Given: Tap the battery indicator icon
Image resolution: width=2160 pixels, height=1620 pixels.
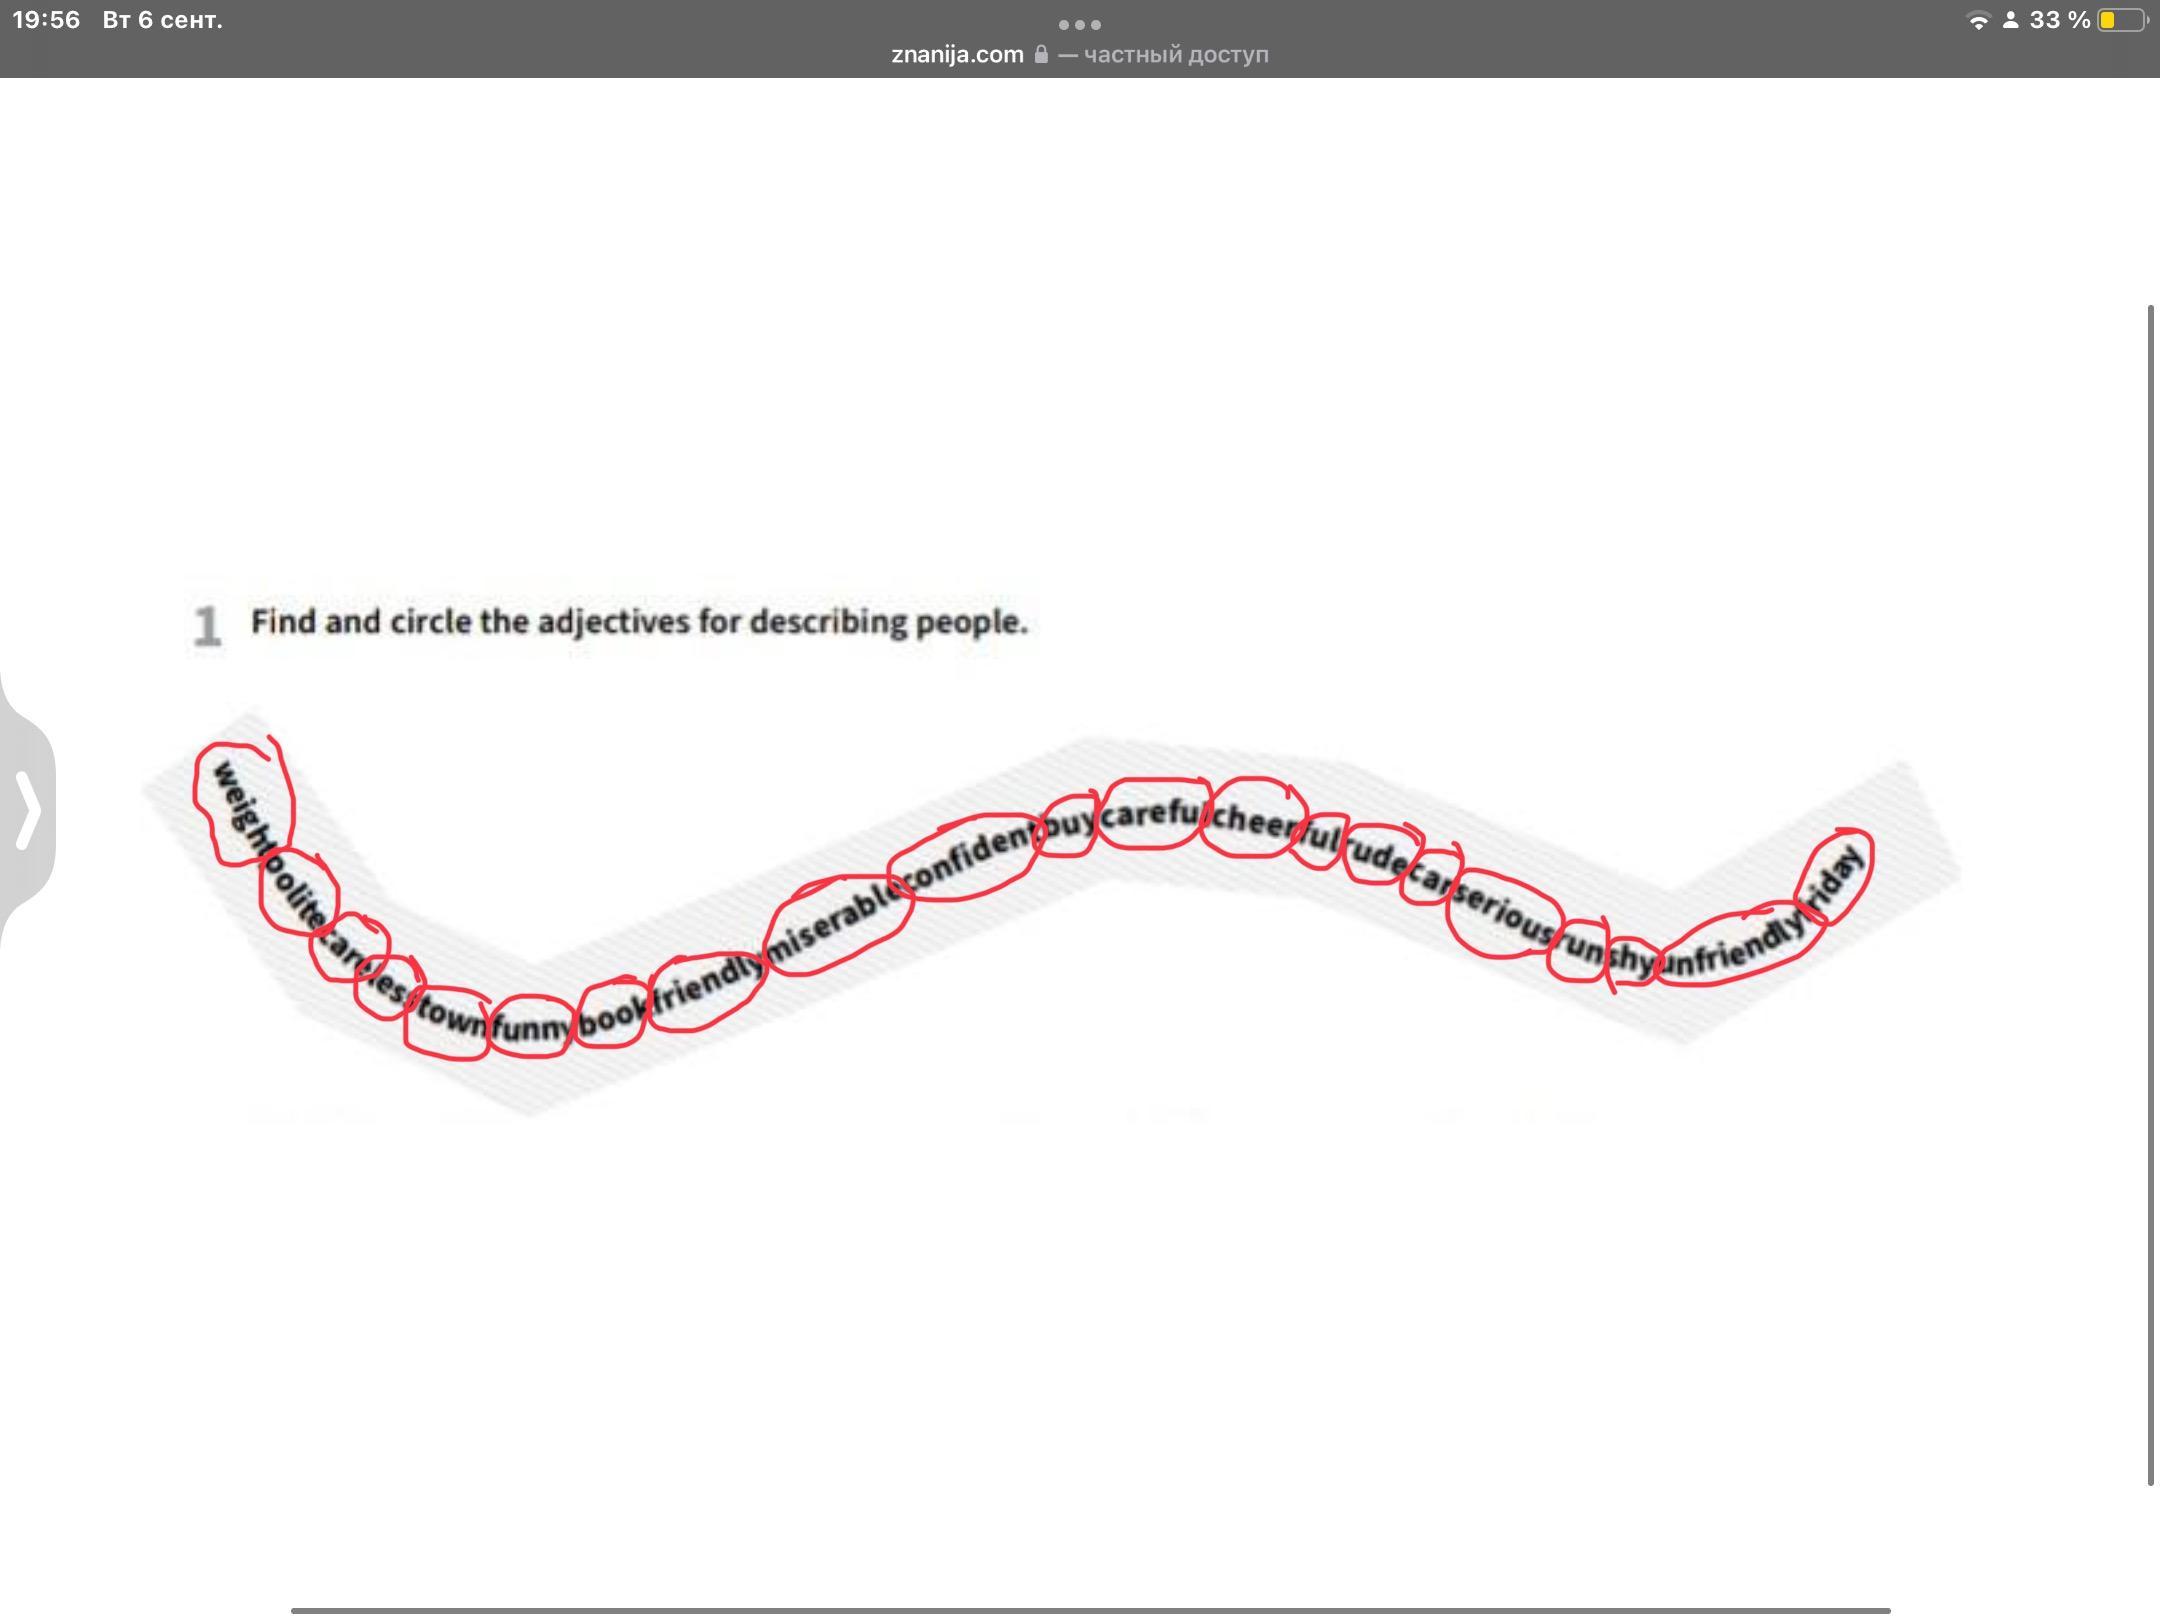Looking at the screenshot, I should 2121,20.
